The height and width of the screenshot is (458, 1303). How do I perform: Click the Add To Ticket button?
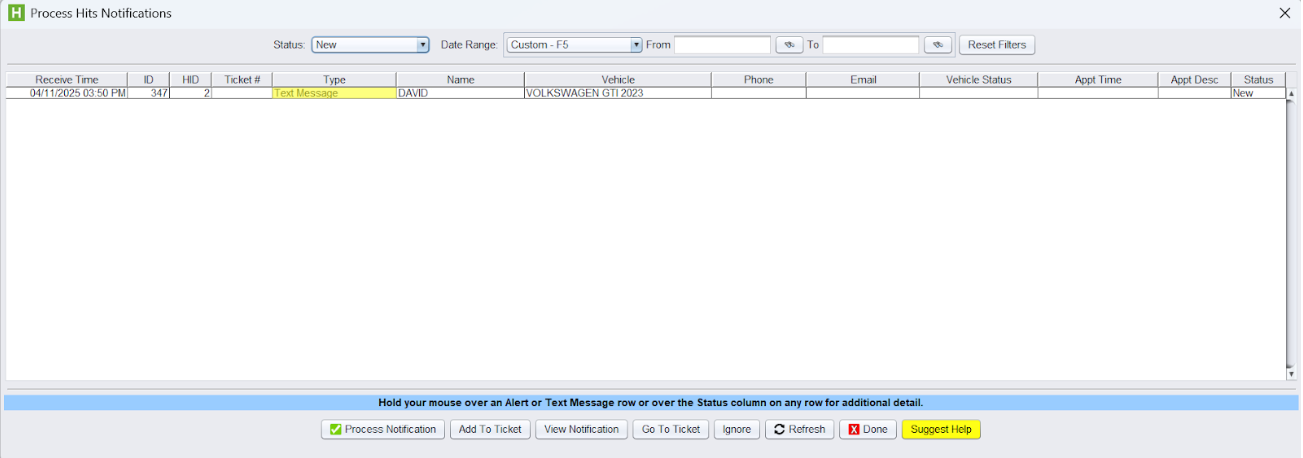pos(490,429)
